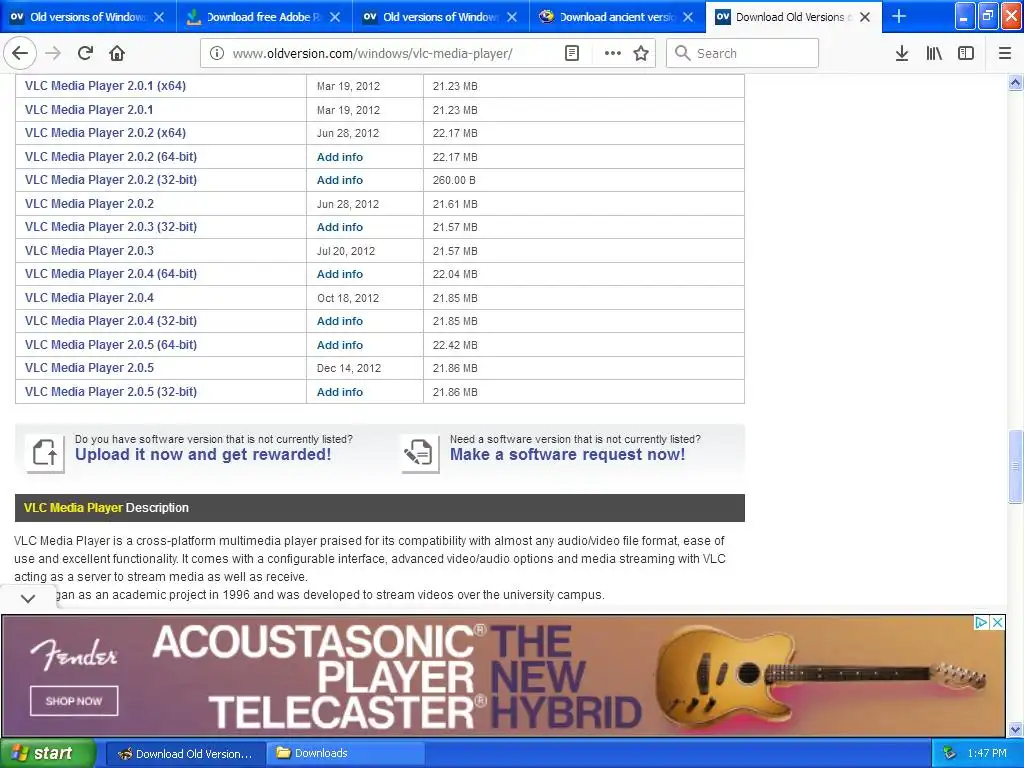
Task: Switch to Download ancient versions tab
Action: [617, 16]
